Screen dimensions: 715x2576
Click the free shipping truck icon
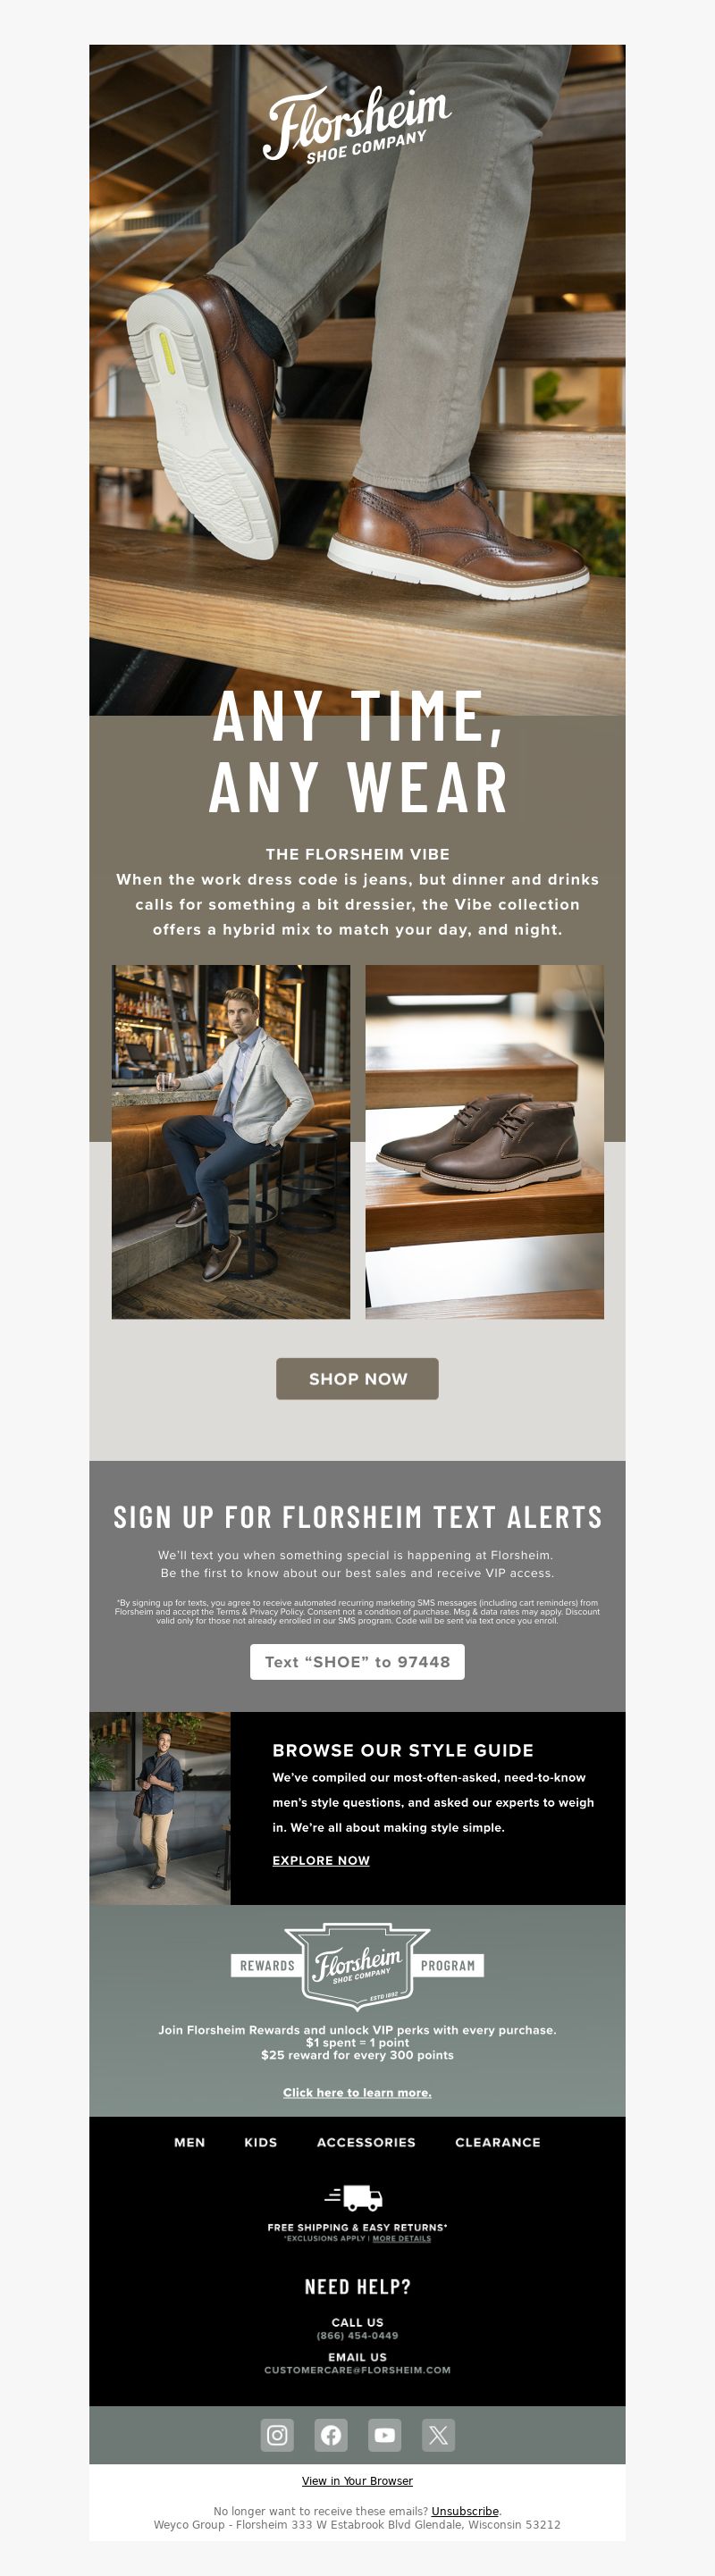355,2196
